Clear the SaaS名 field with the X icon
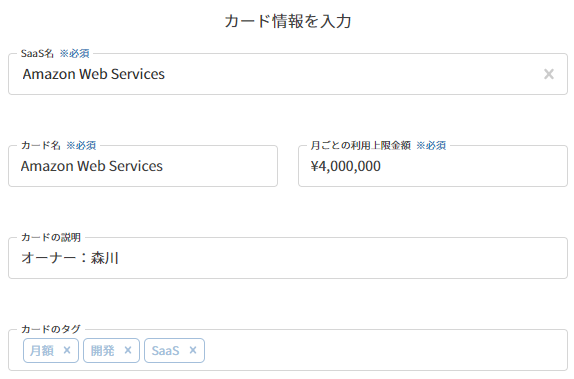574x379 pixels. click(548, 74)
